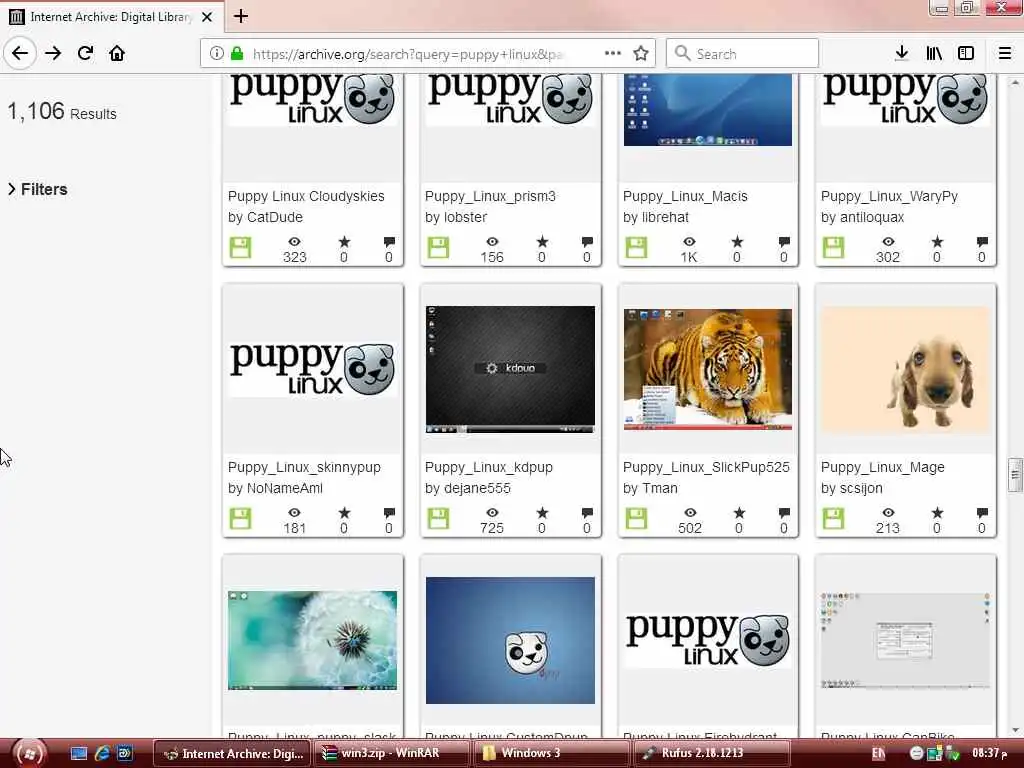
Task: Click the scrollbar down arrow
Action: tap(1015, 730)
